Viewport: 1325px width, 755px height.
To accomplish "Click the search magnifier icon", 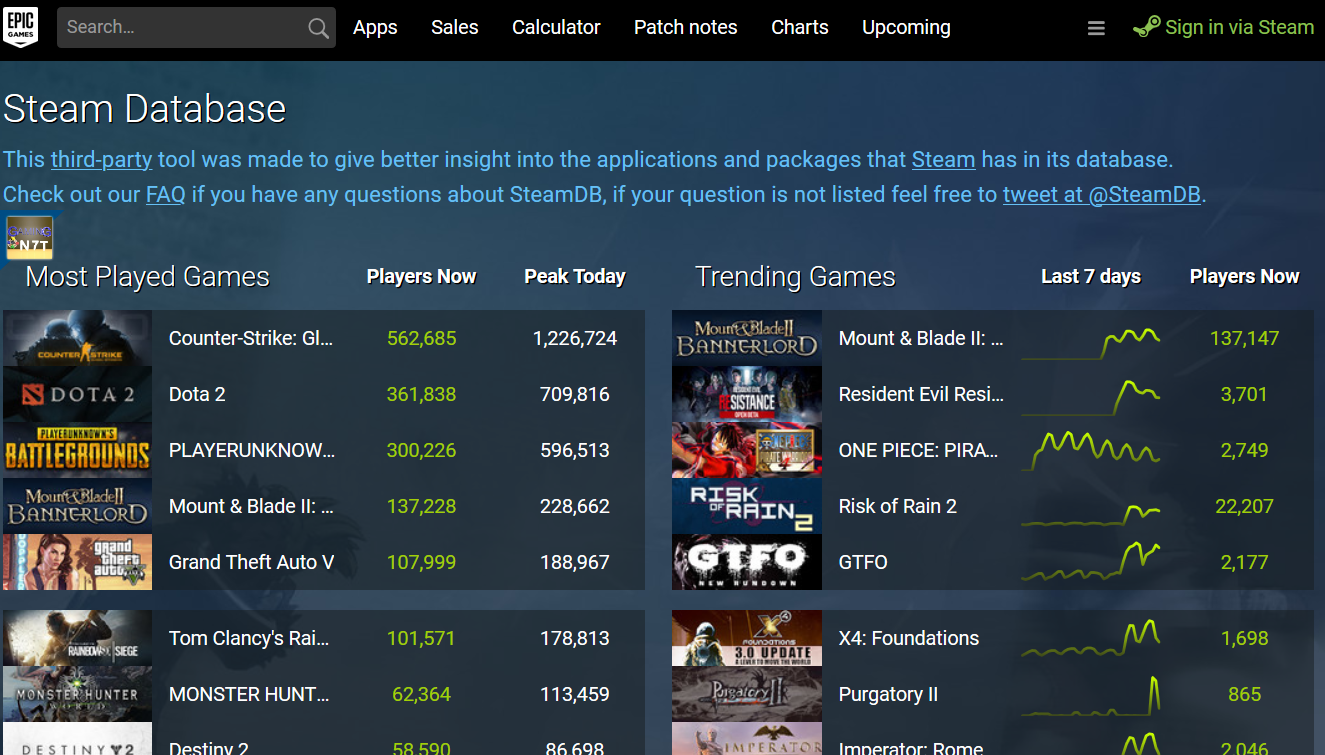I will (318, 28).
